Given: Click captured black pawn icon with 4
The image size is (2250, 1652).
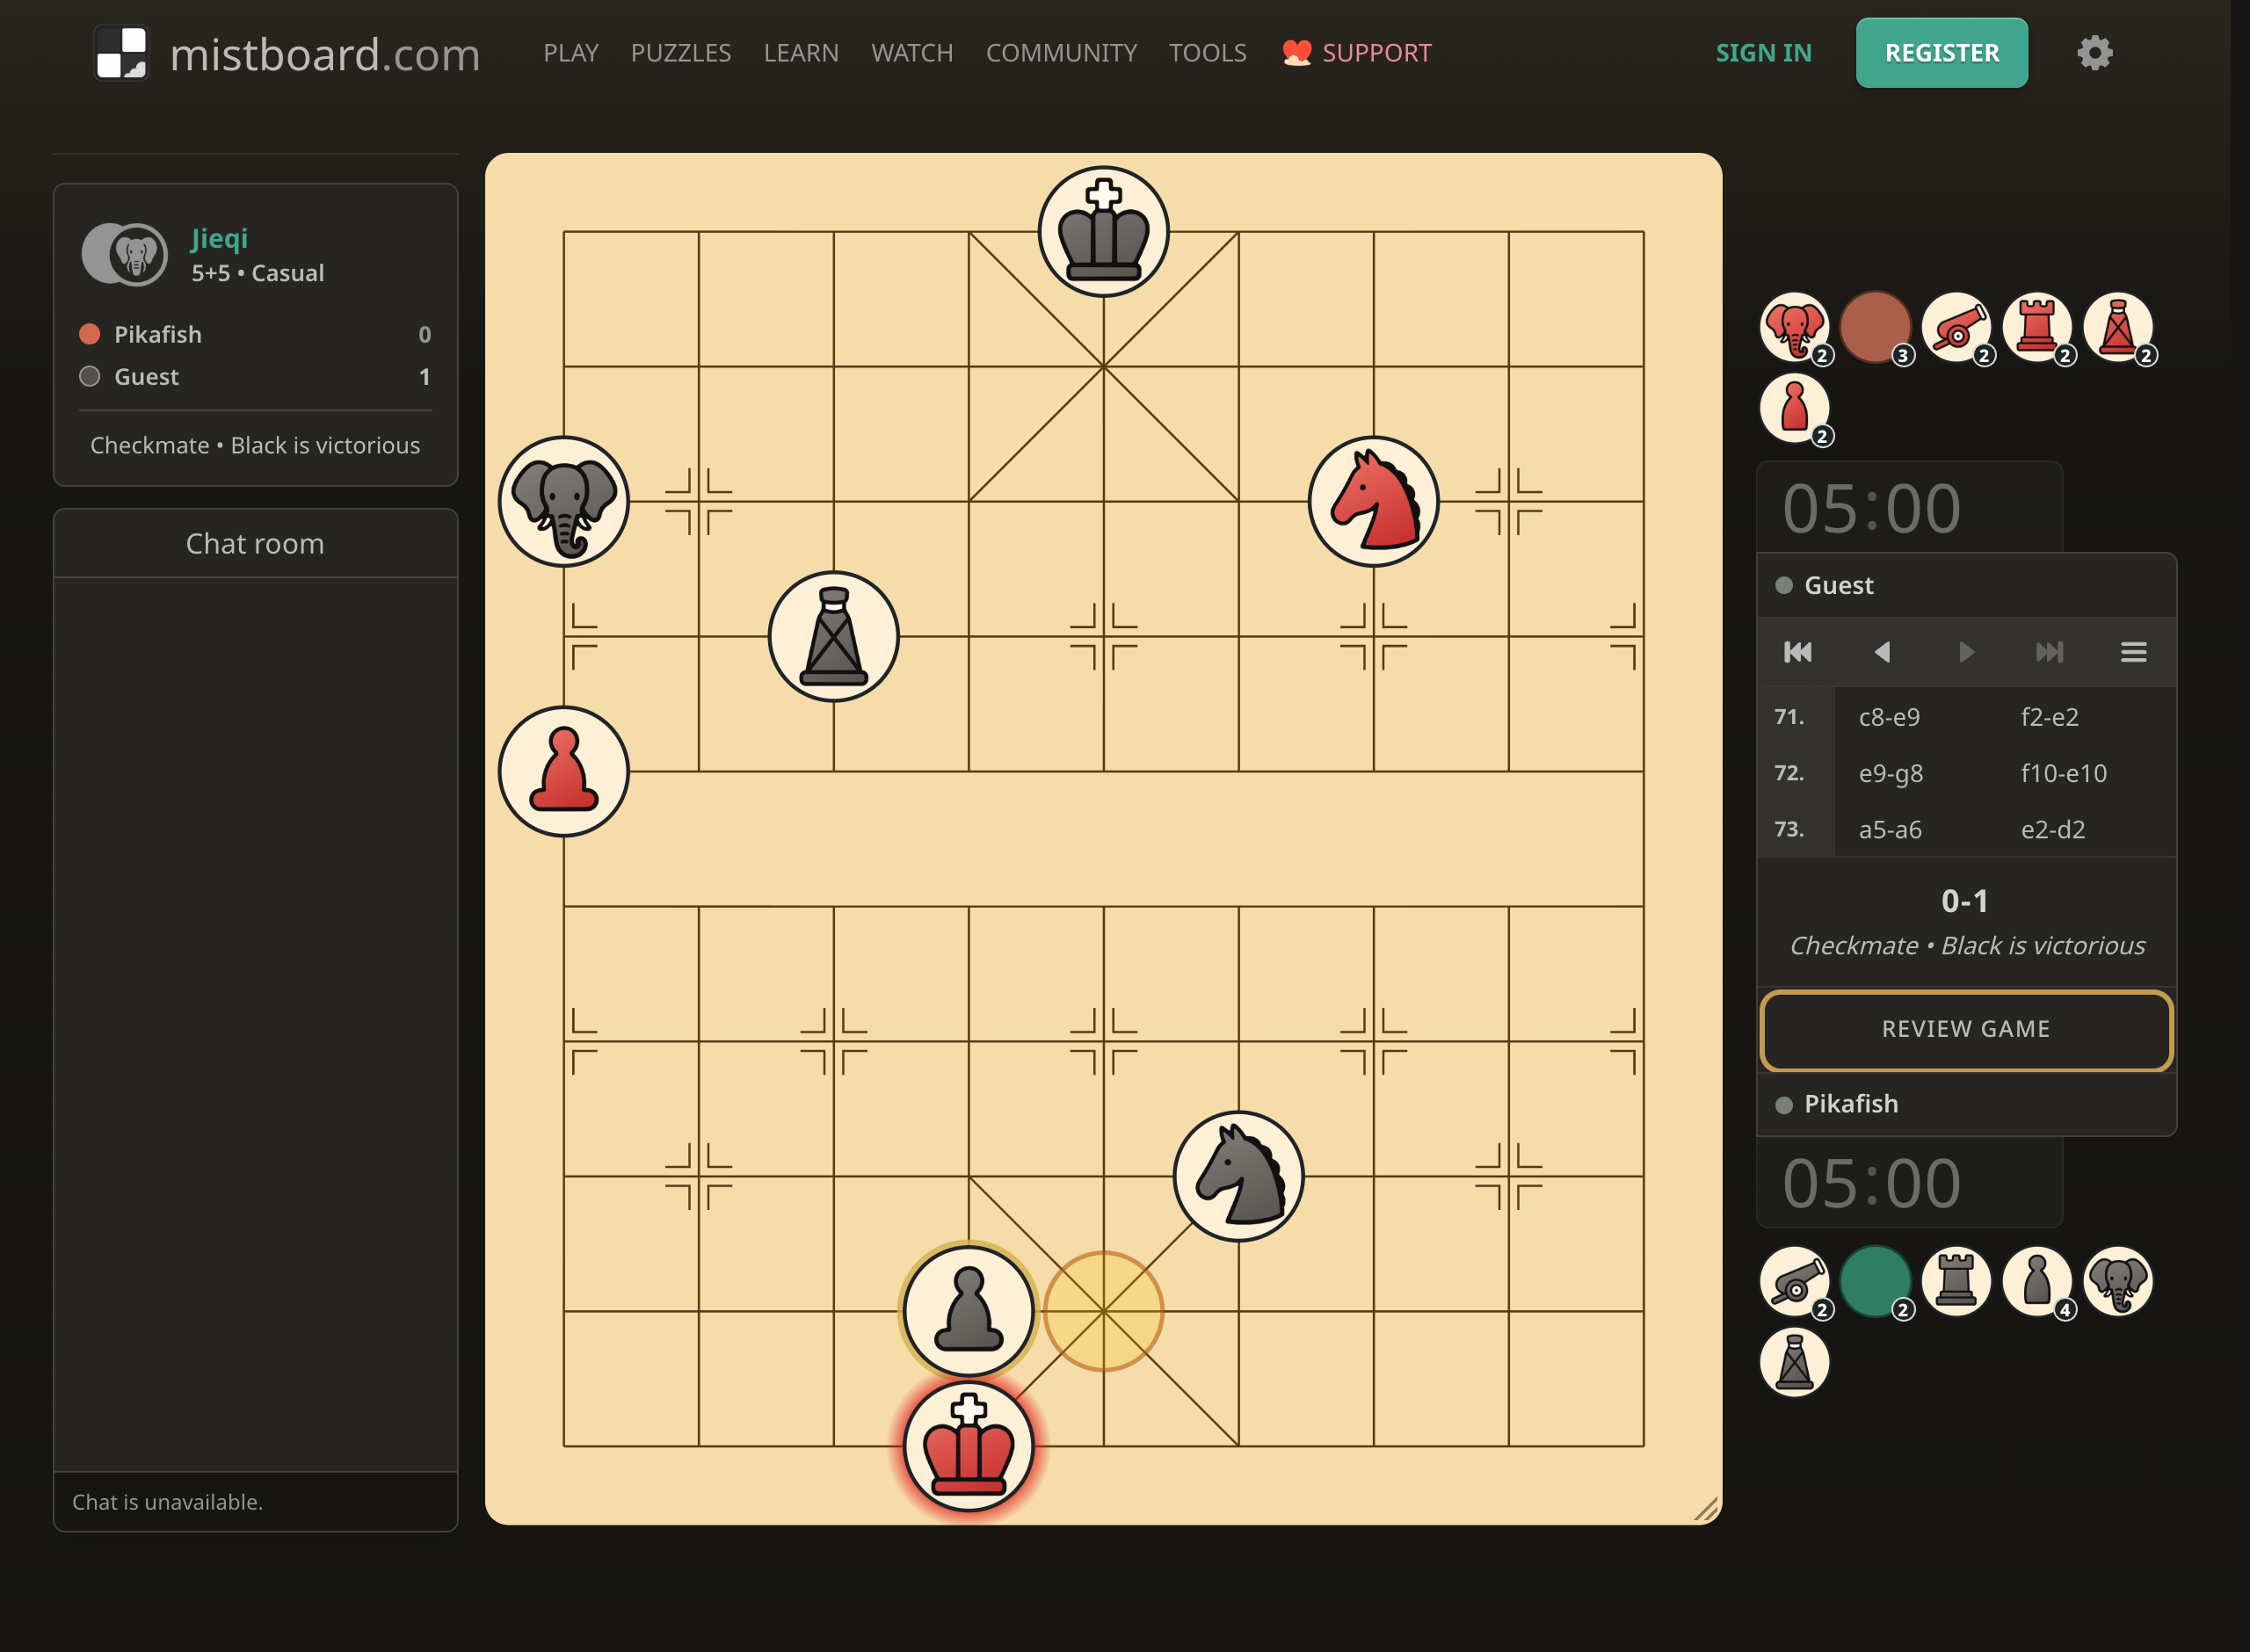Looking at the screenshot, I should pos(2037,1281).
